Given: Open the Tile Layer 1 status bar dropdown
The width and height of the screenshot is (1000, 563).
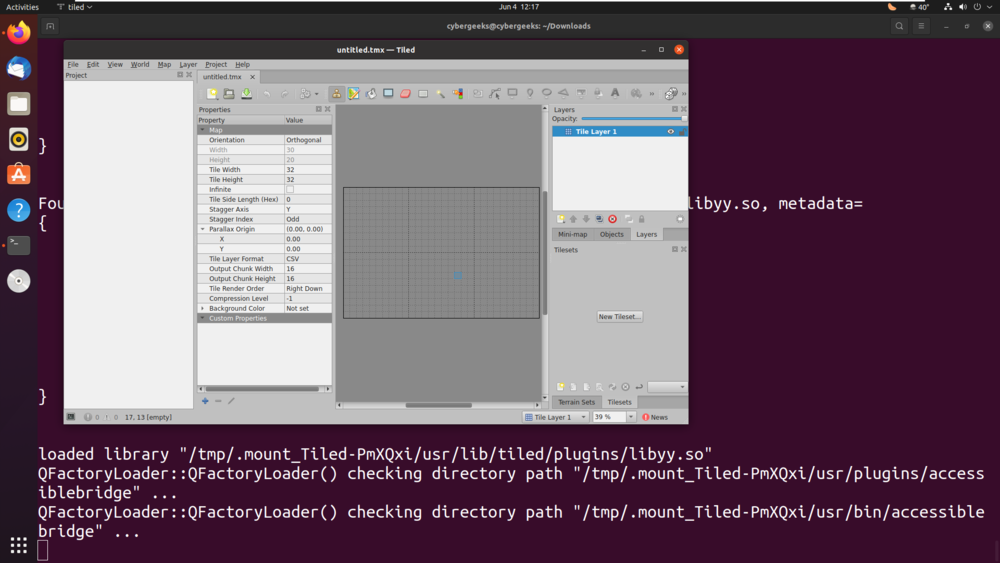Looking at the screenshot, I should 555,417.
